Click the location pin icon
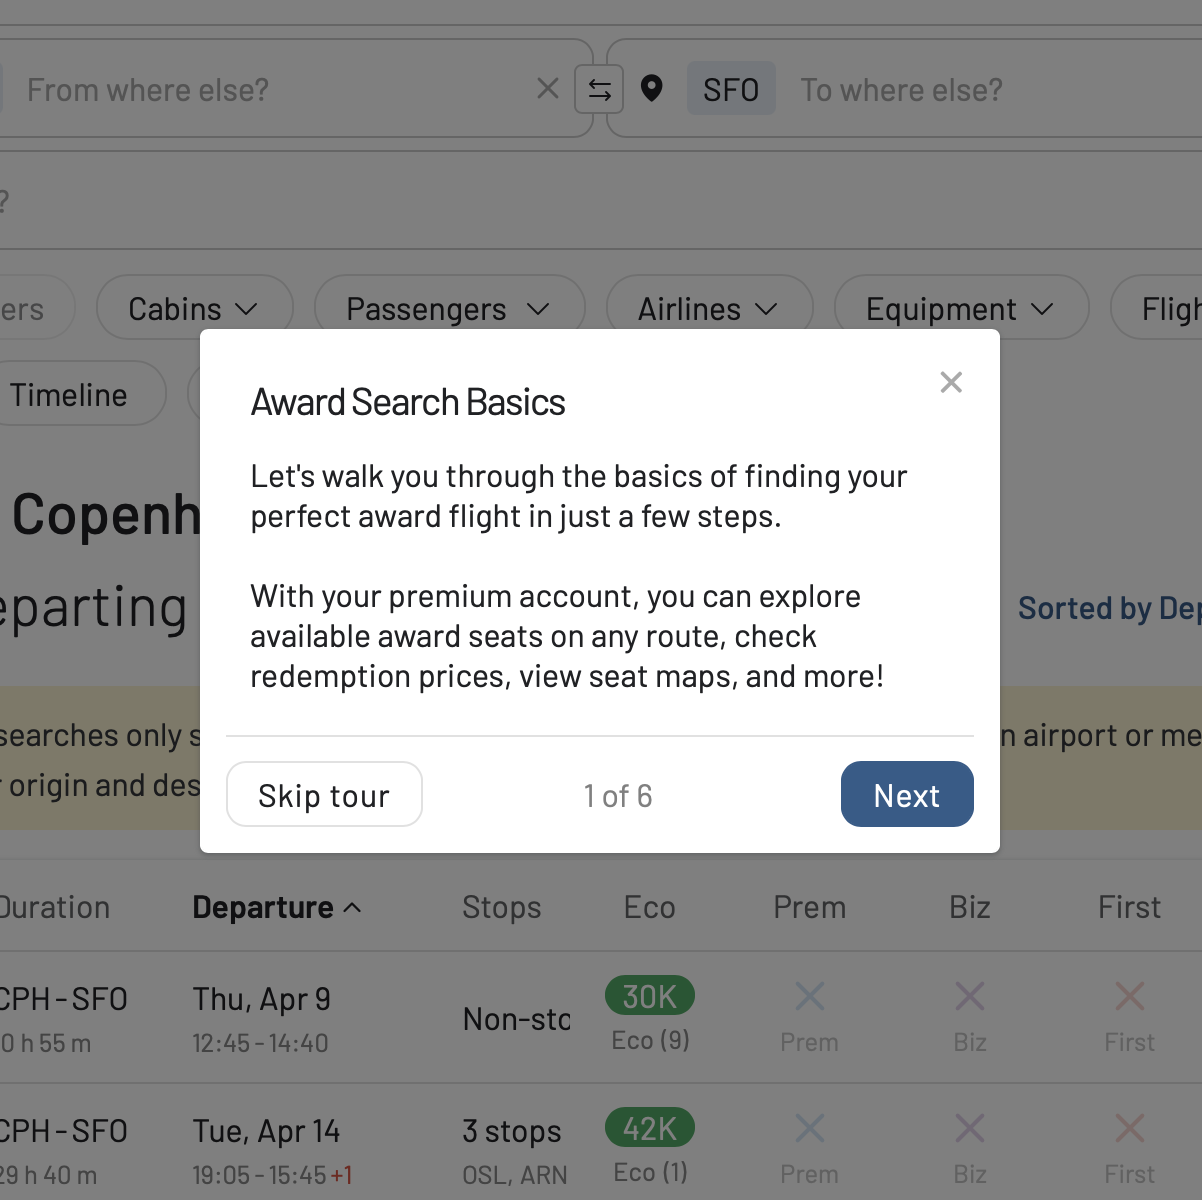1202x1200 pixels. click(651, 89)
